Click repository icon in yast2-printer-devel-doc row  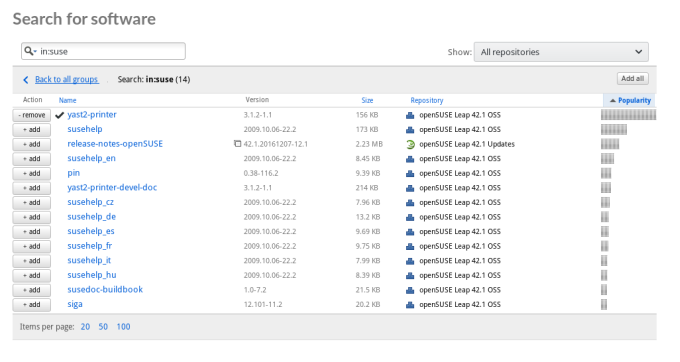pyautogui.click(x=410, y=188)
